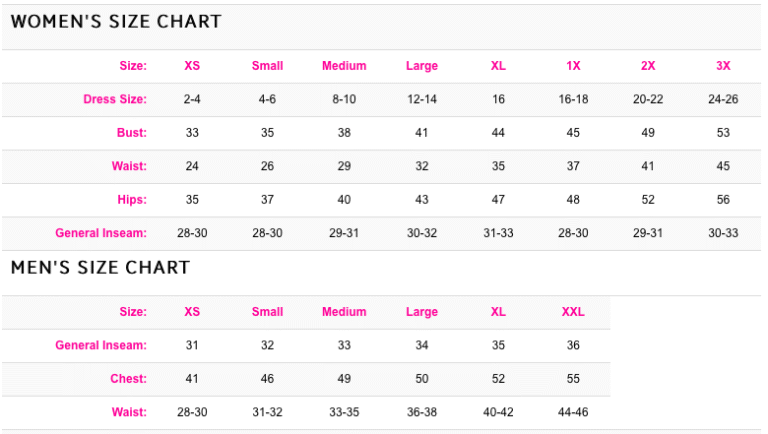
Task: Select the Hips row label
Action: tap(131, 200)
